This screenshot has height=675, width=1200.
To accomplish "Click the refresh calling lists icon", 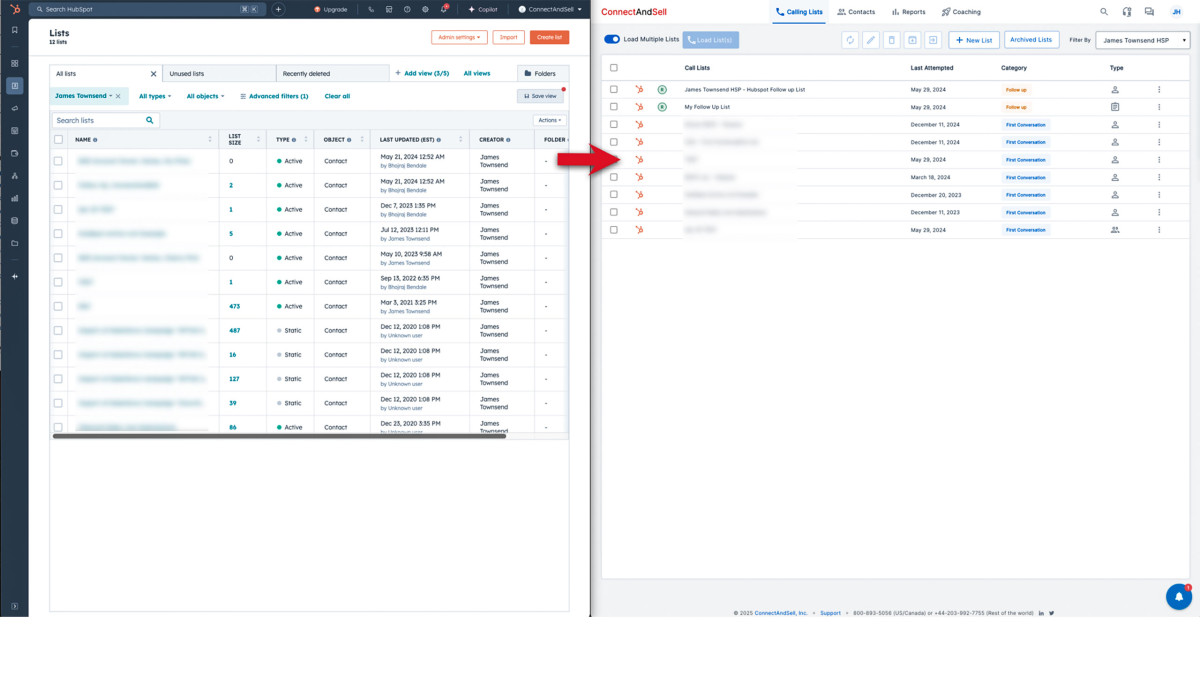I will 850,40.
